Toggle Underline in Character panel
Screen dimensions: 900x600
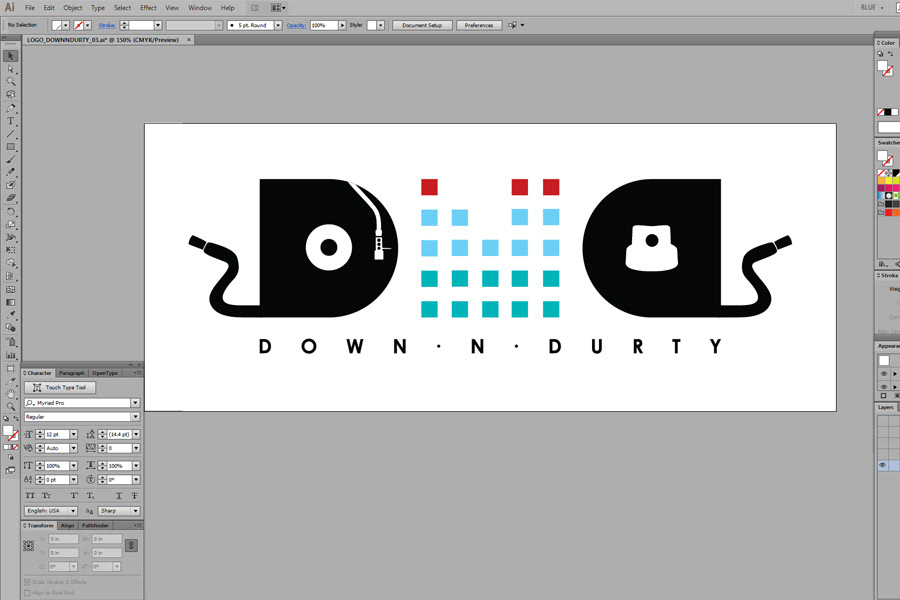point(119,496)
